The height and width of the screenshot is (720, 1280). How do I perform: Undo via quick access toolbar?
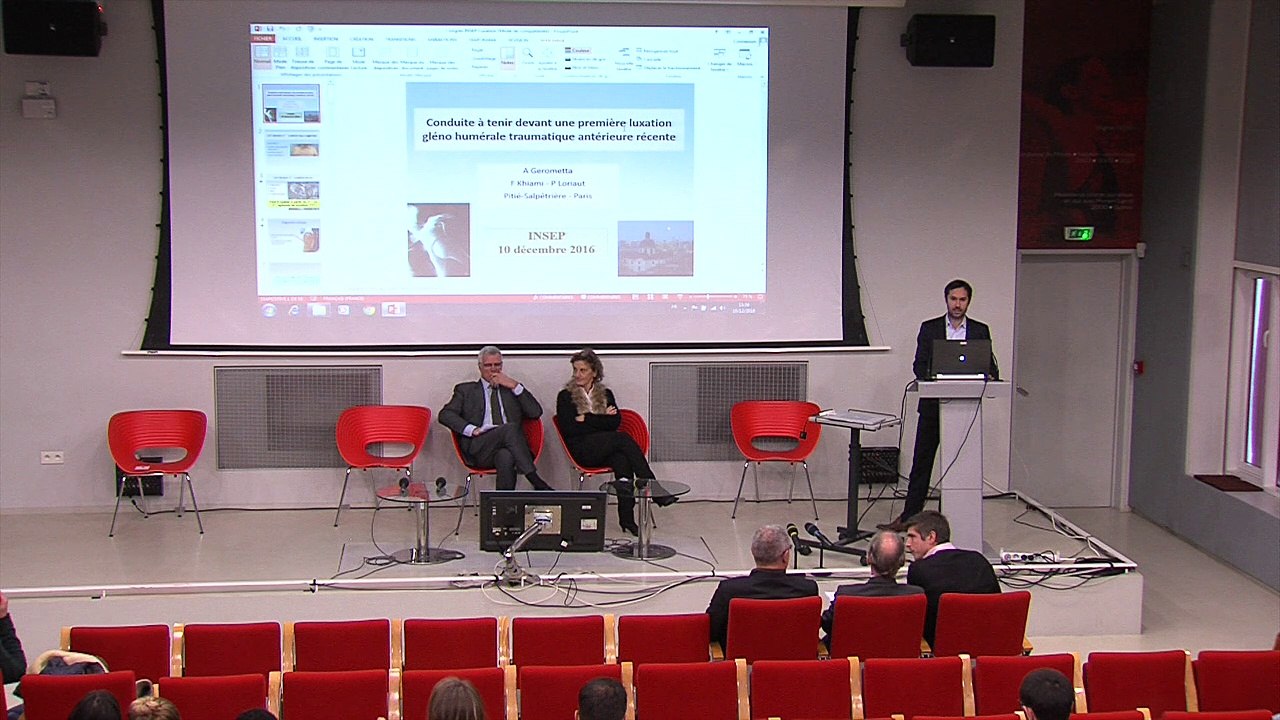pos(282,28)
